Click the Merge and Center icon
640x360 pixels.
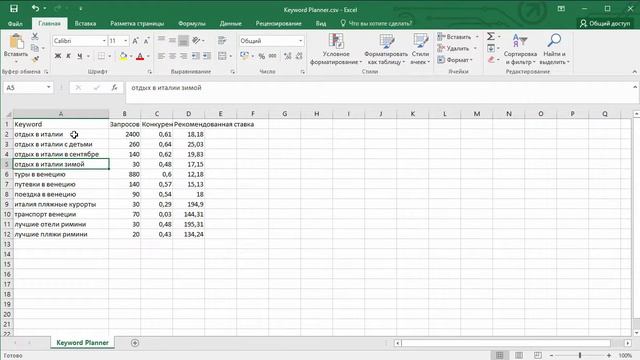(222, 56)
